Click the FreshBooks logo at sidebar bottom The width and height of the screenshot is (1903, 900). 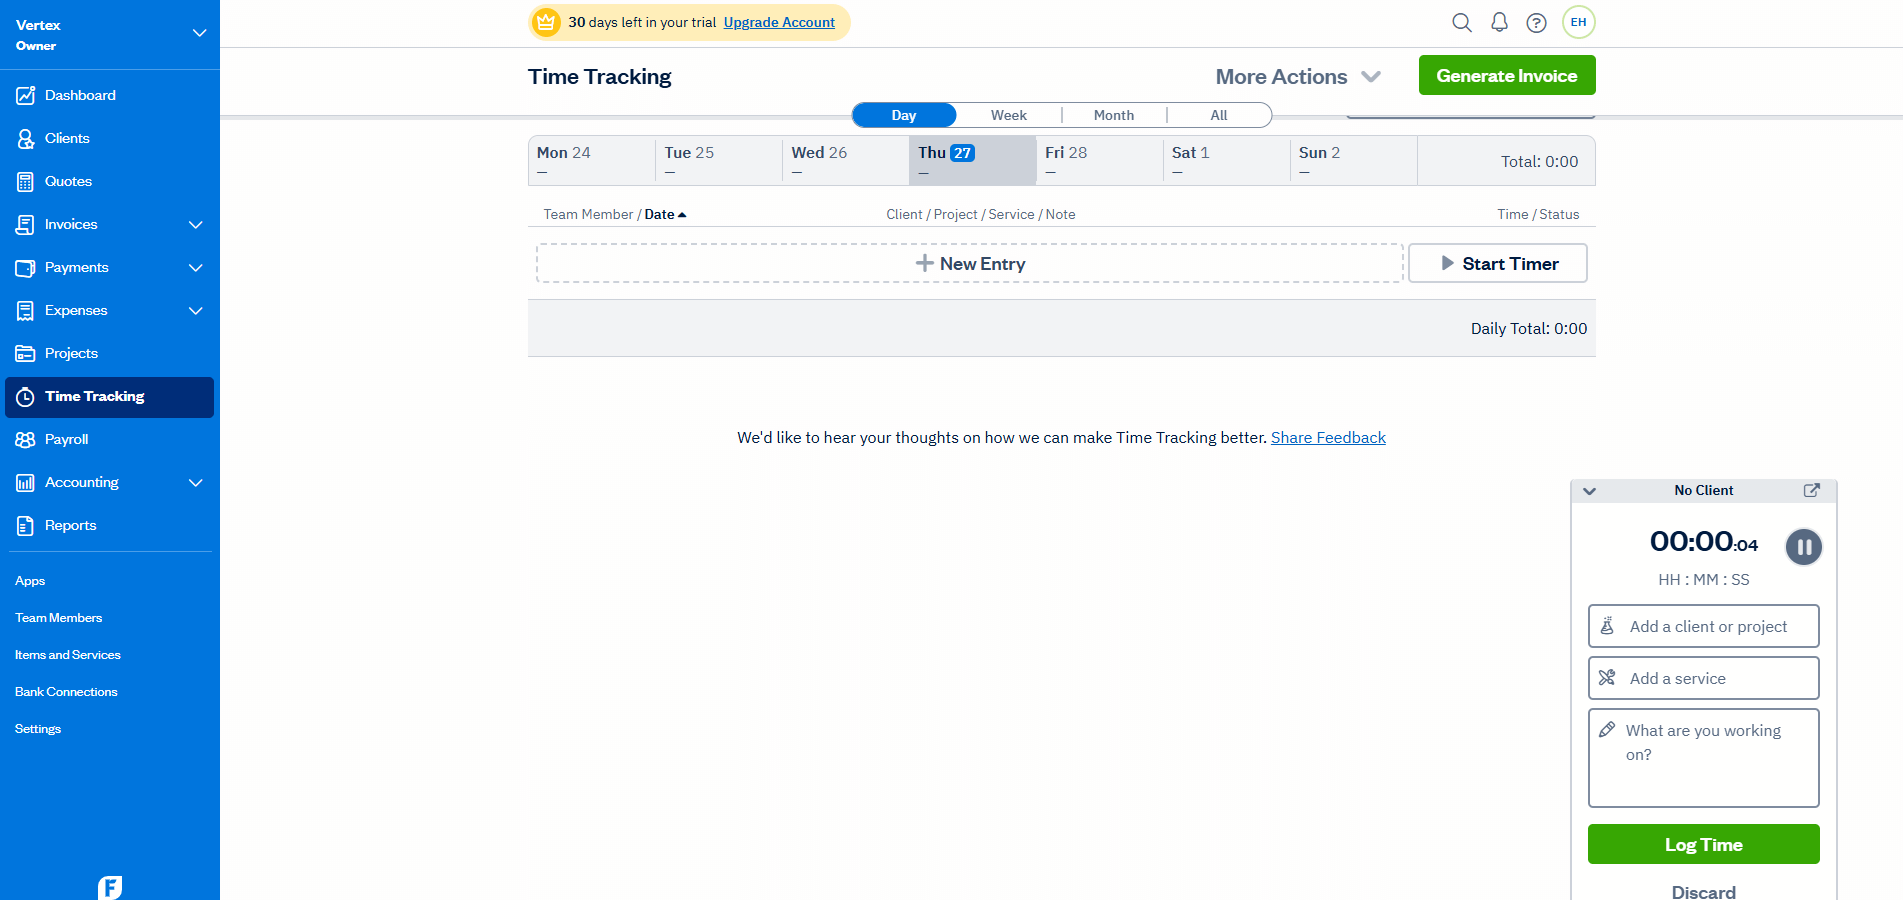click(110, 886)
